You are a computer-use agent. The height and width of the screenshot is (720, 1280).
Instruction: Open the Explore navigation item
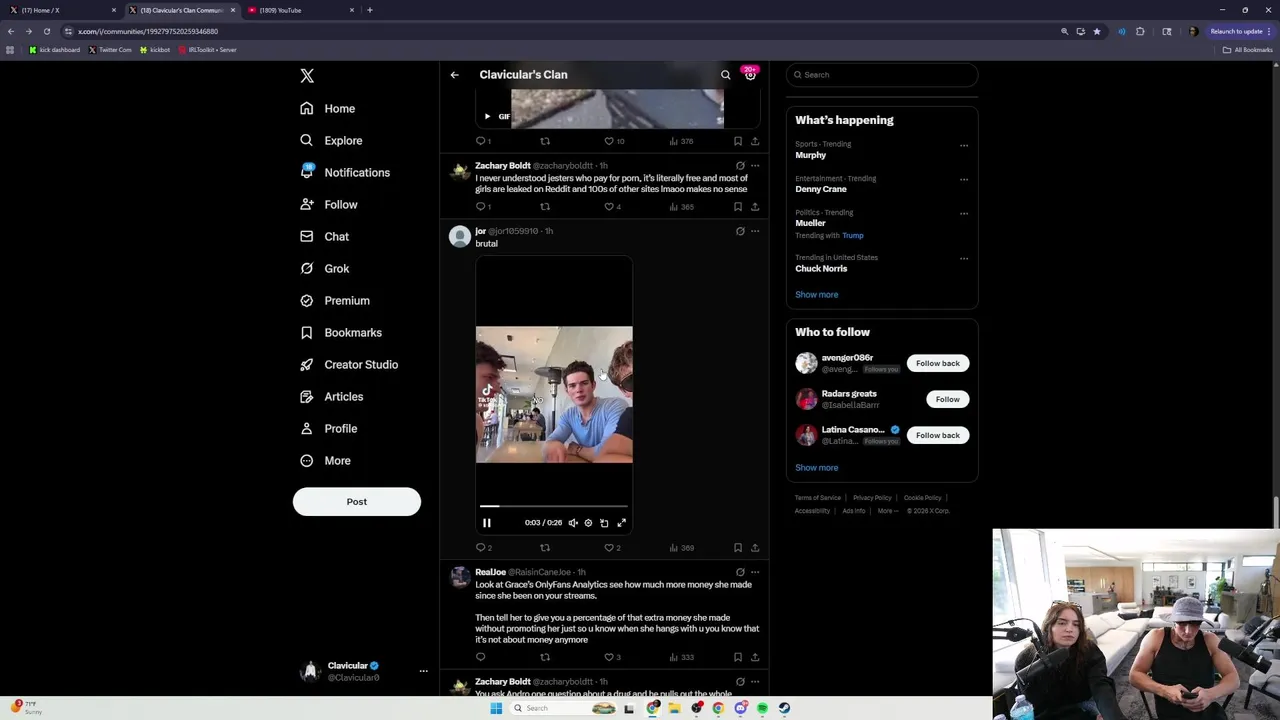tap(331, 140)
